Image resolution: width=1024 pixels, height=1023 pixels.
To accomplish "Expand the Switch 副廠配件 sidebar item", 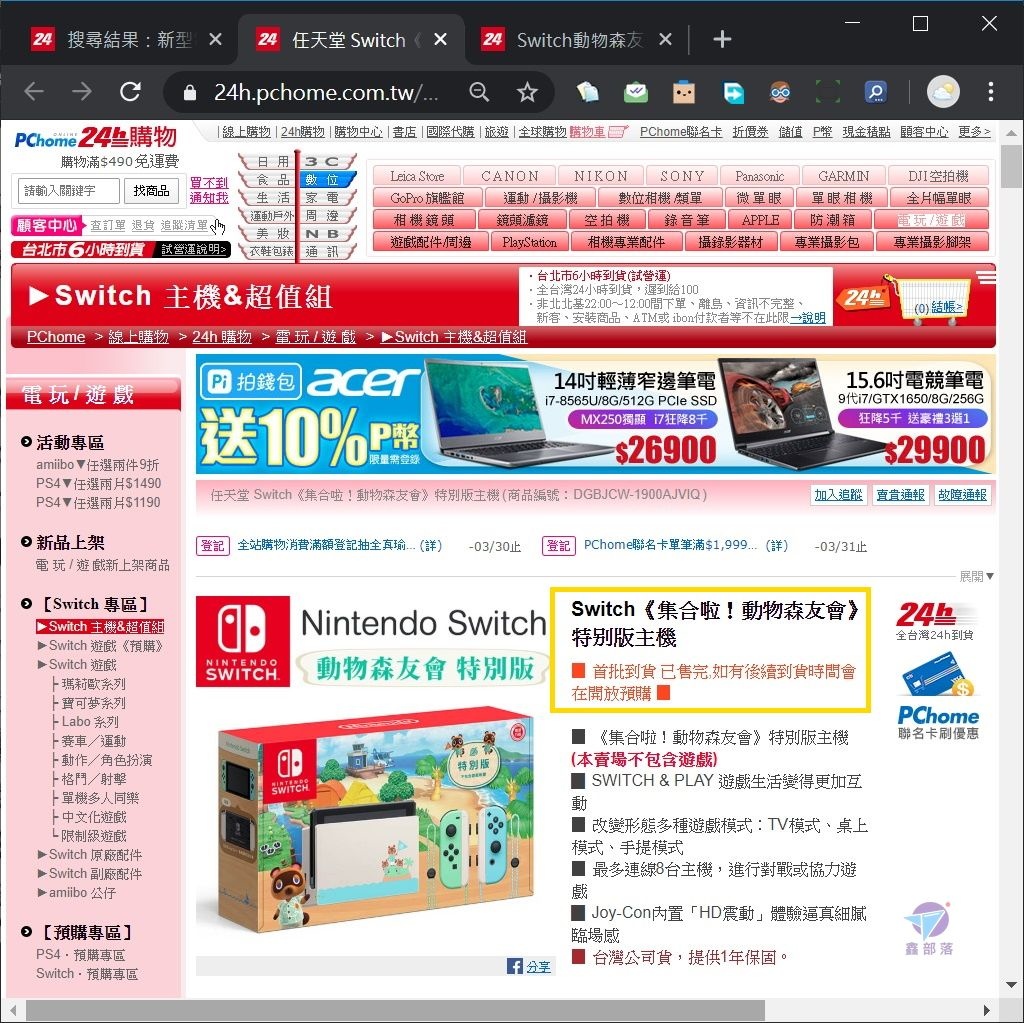I will (89, 873).
